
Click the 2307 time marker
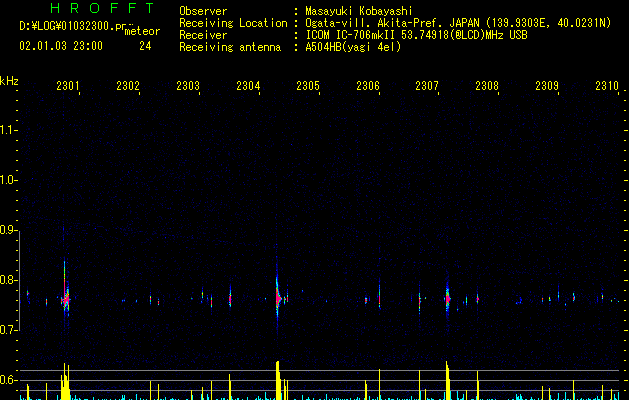pos(427,86)
